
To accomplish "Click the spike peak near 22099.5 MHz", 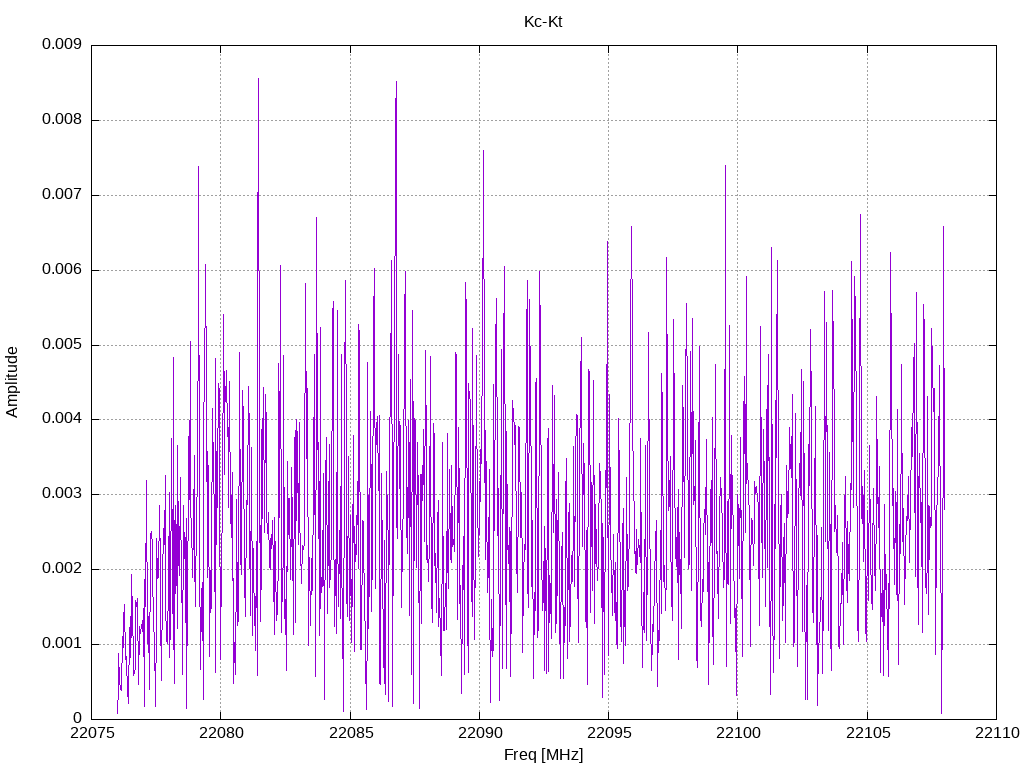I will pyautogui.click(x=725, y=167).
